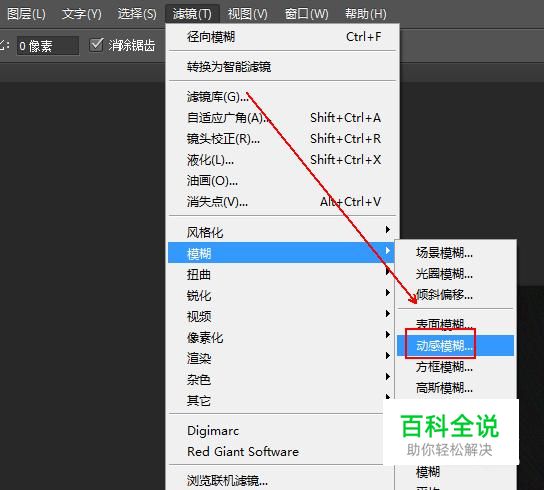Select 倾斜偏移... in blur submenu
Image resolution: width=544 pixels, height=490 pixels.
456,295
